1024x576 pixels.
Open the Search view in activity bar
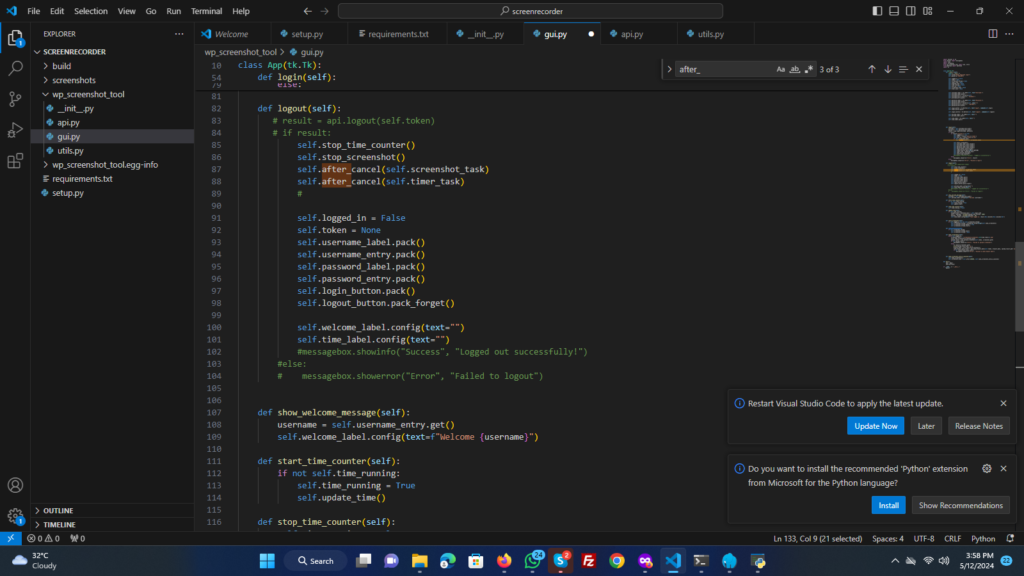[15, 69]
